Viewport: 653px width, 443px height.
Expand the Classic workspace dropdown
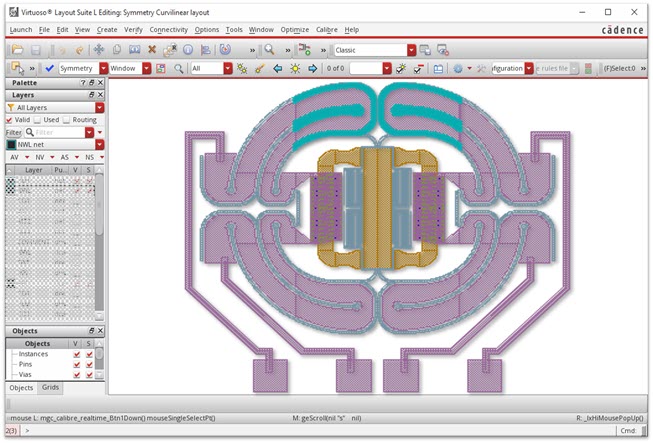pos(411,49)
